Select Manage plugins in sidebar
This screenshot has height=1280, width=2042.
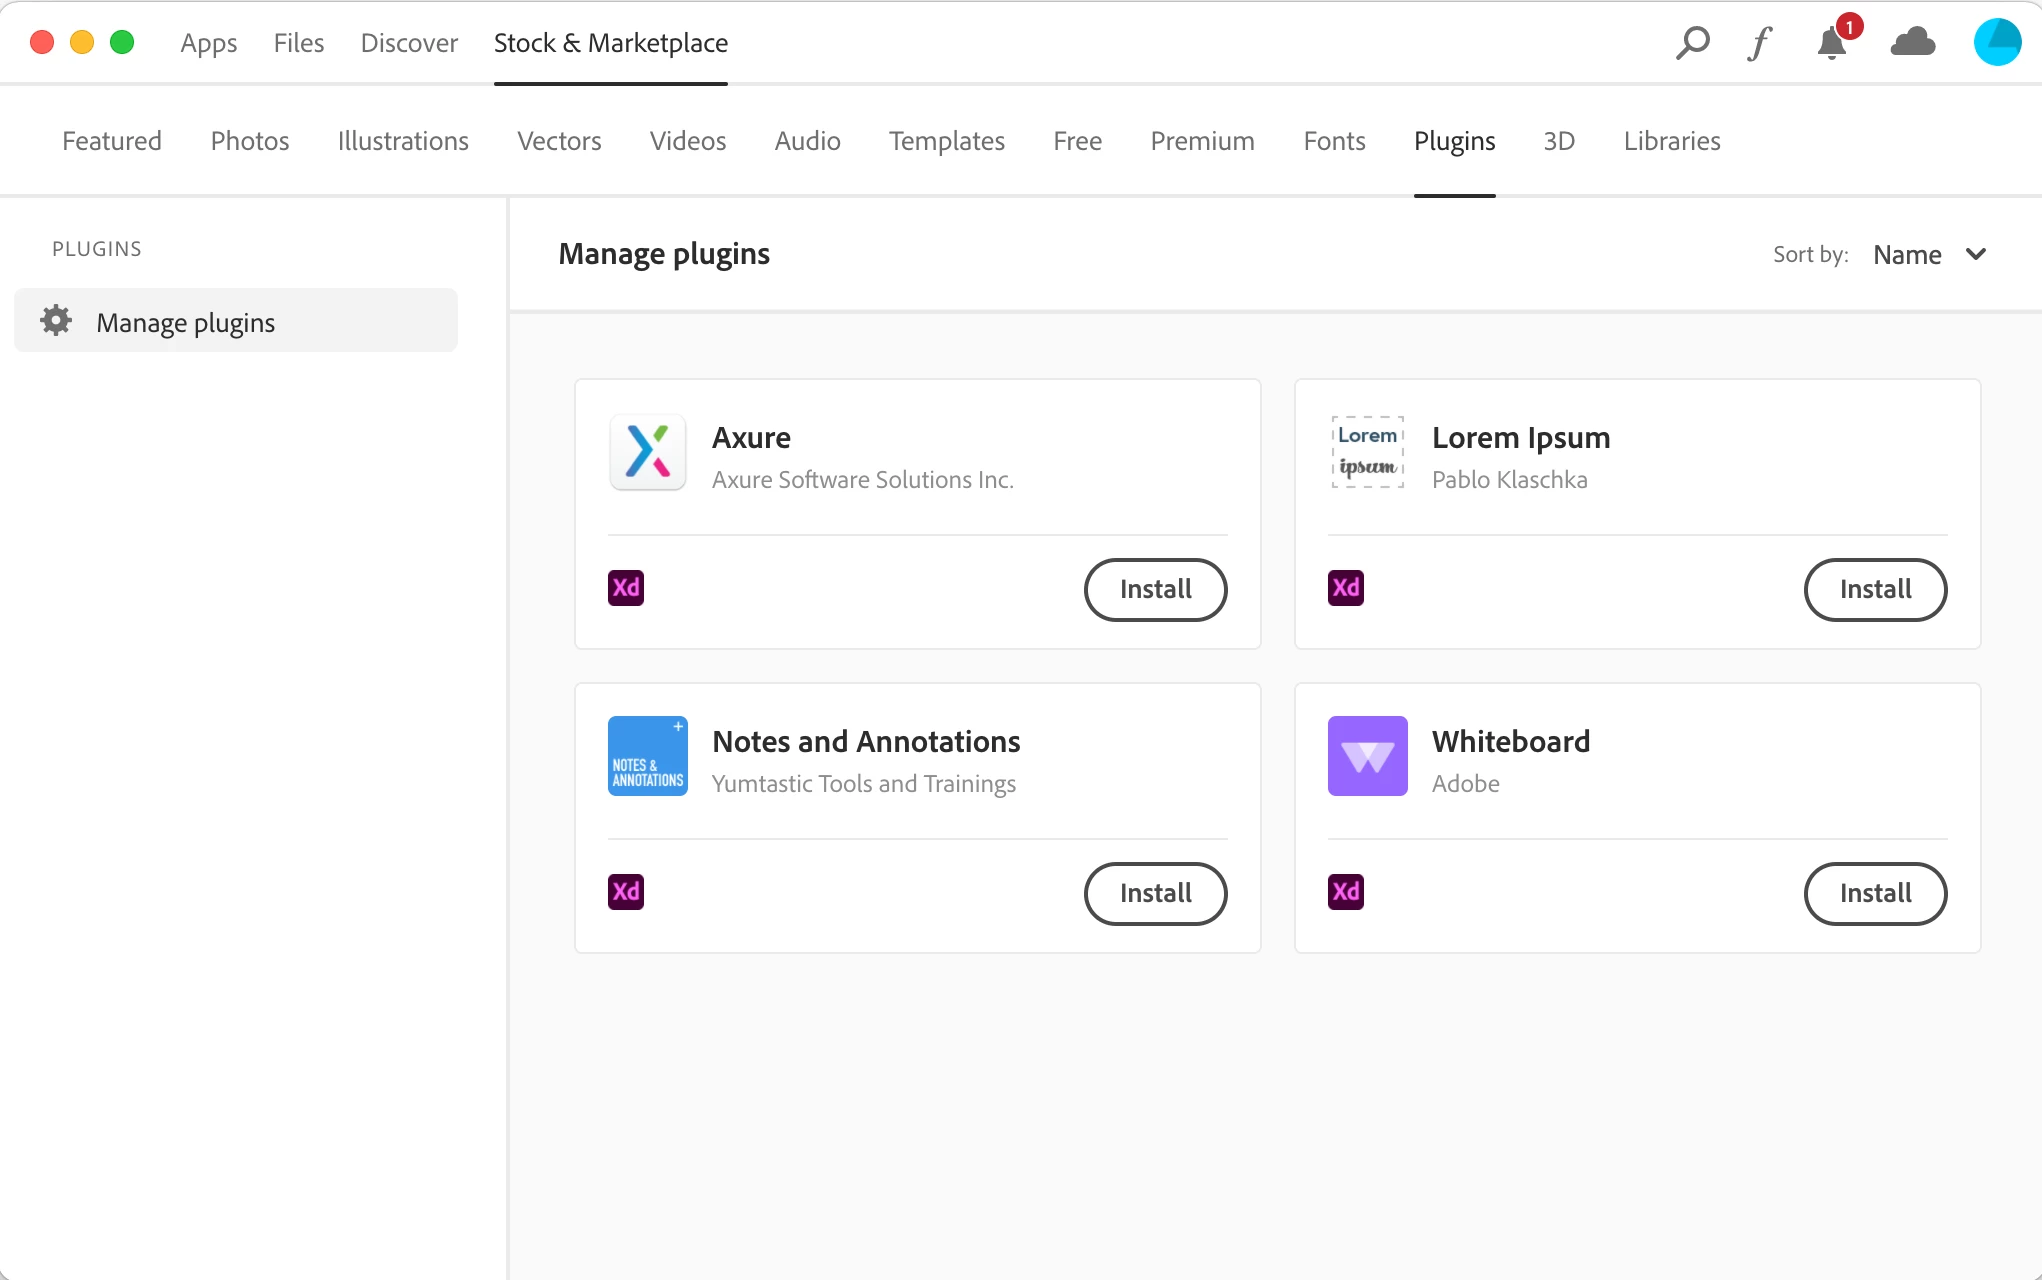[x=236, y=322]
